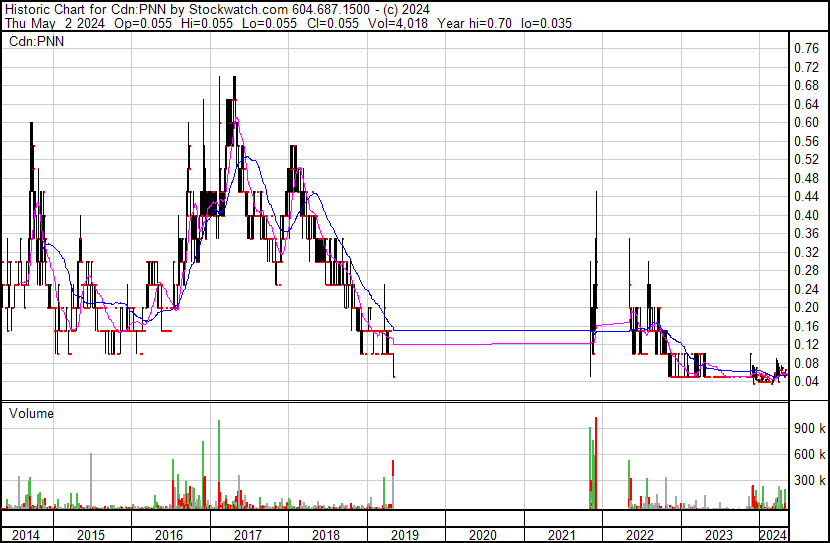The height and width of the screenshot is (543, 830).
Task: Click the Lo=0.055 value in header
Action: coord(269,23)
